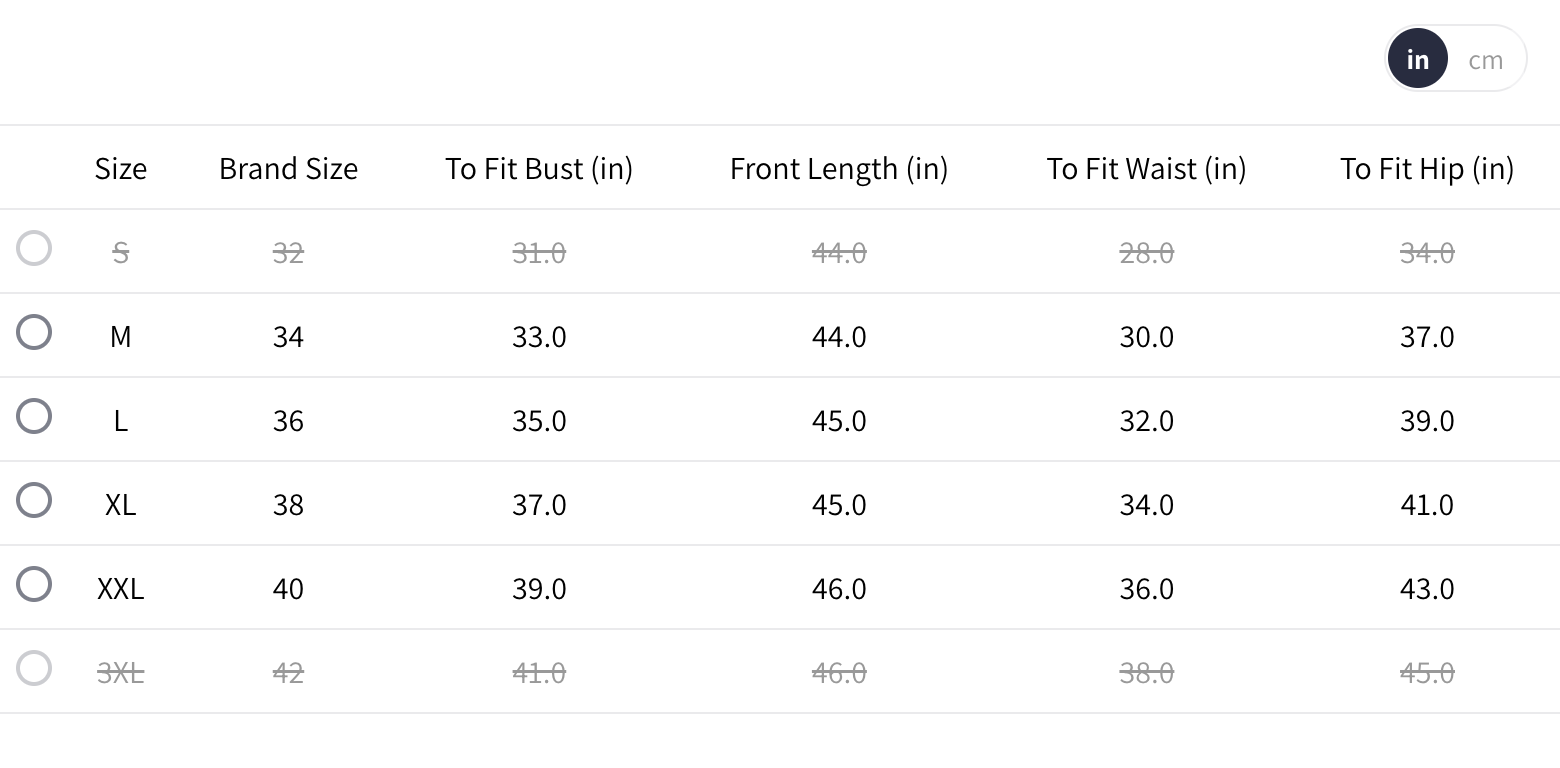This screenshot has width=1560, height=768.
Task: Click the Size column header
Action: [x=121, y=168]
